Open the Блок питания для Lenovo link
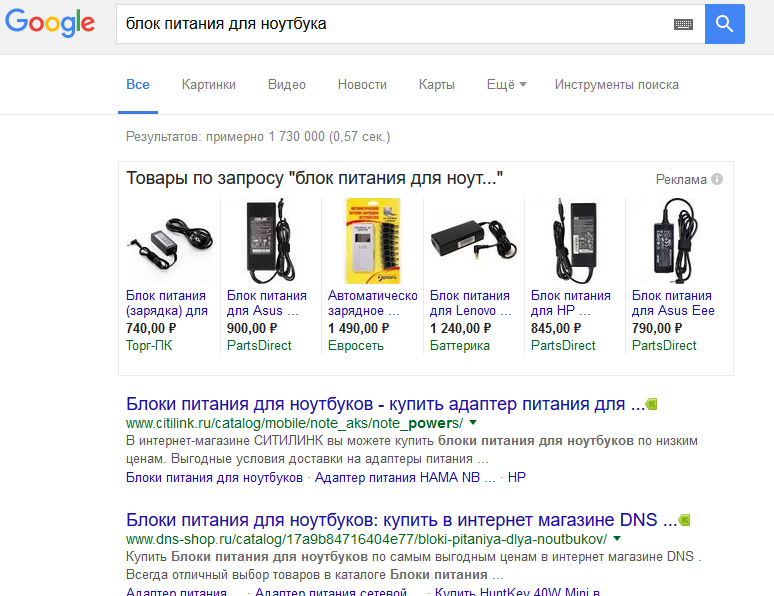Screen dimensions: 774x596 (470, 303)
